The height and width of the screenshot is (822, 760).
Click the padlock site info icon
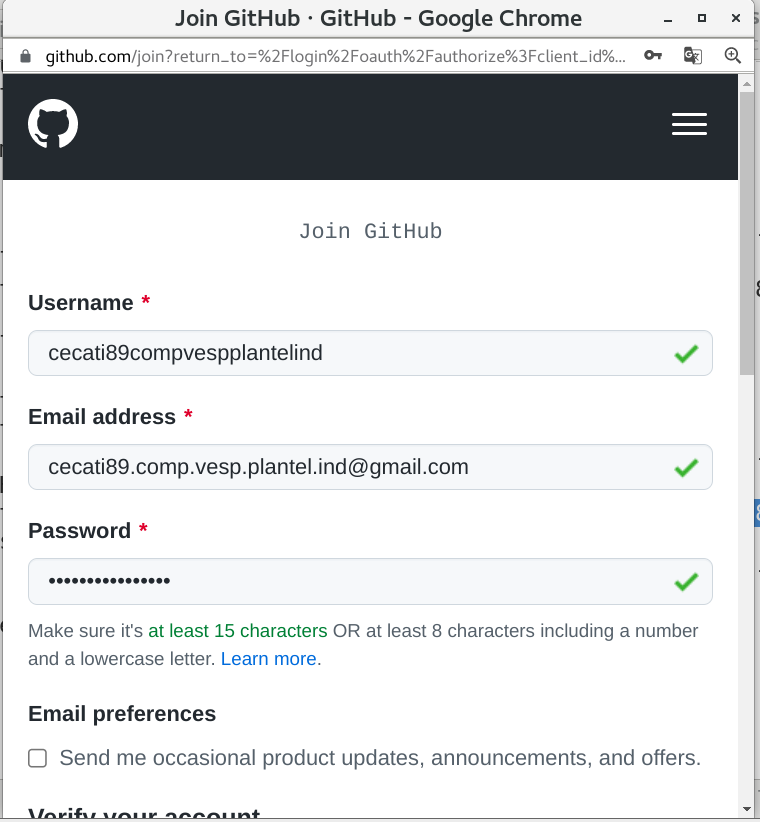(25, 56)
